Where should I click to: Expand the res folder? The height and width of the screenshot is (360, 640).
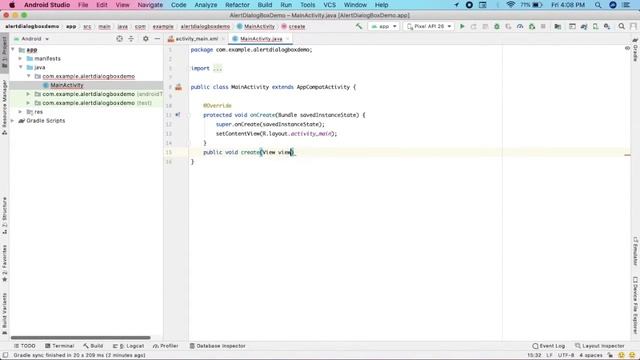[20, 112]
